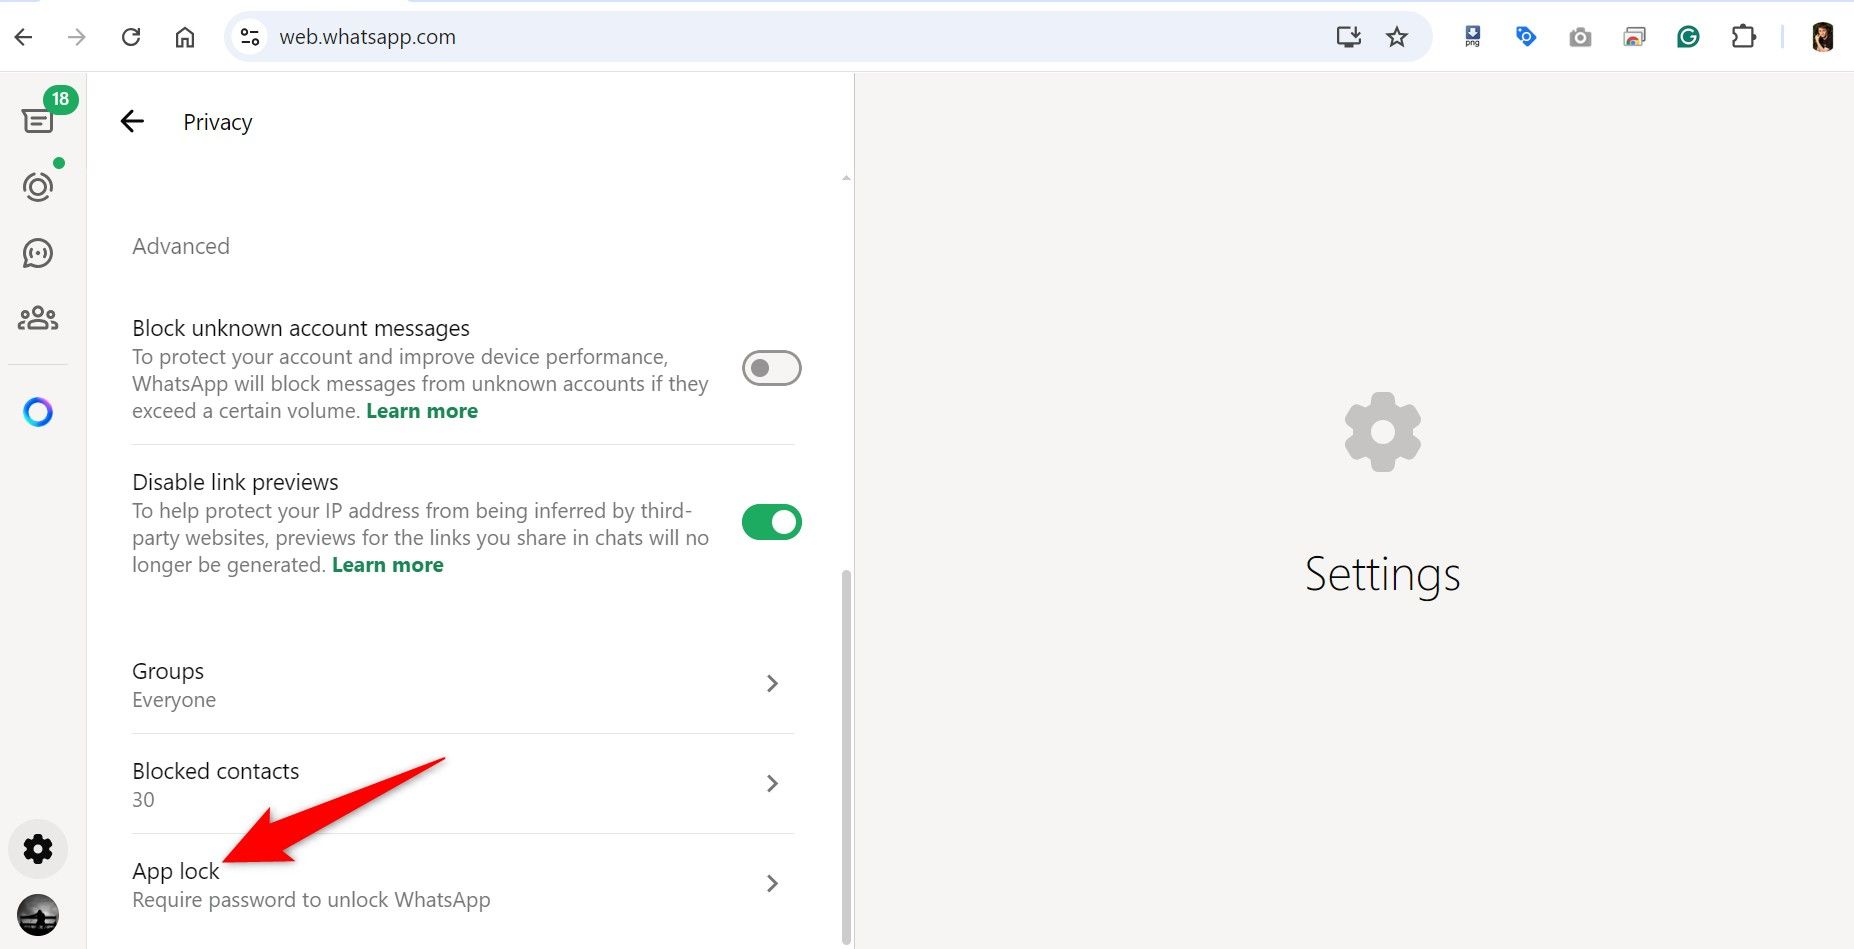Click the browser back arrow
The image size is (1854, 949).
tap(24, 37)
